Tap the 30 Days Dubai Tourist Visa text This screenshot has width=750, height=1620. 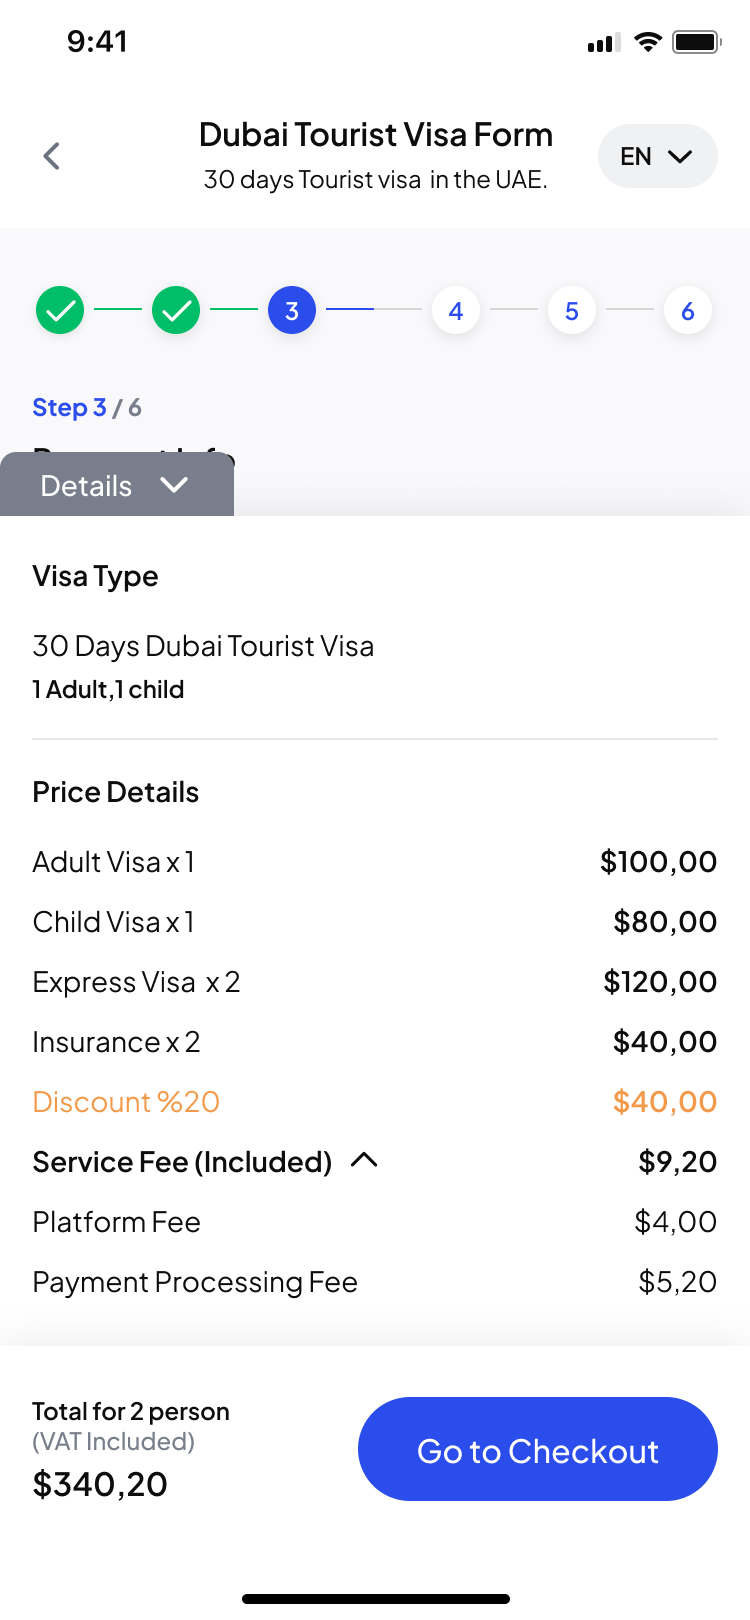coord(203,646)
